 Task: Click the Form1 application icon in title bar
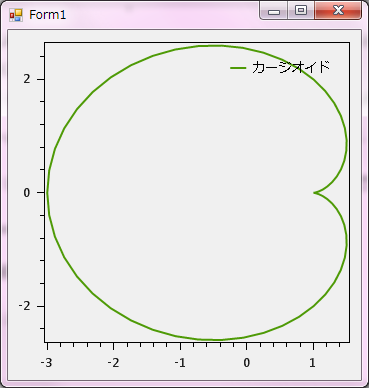click(16, 15)
